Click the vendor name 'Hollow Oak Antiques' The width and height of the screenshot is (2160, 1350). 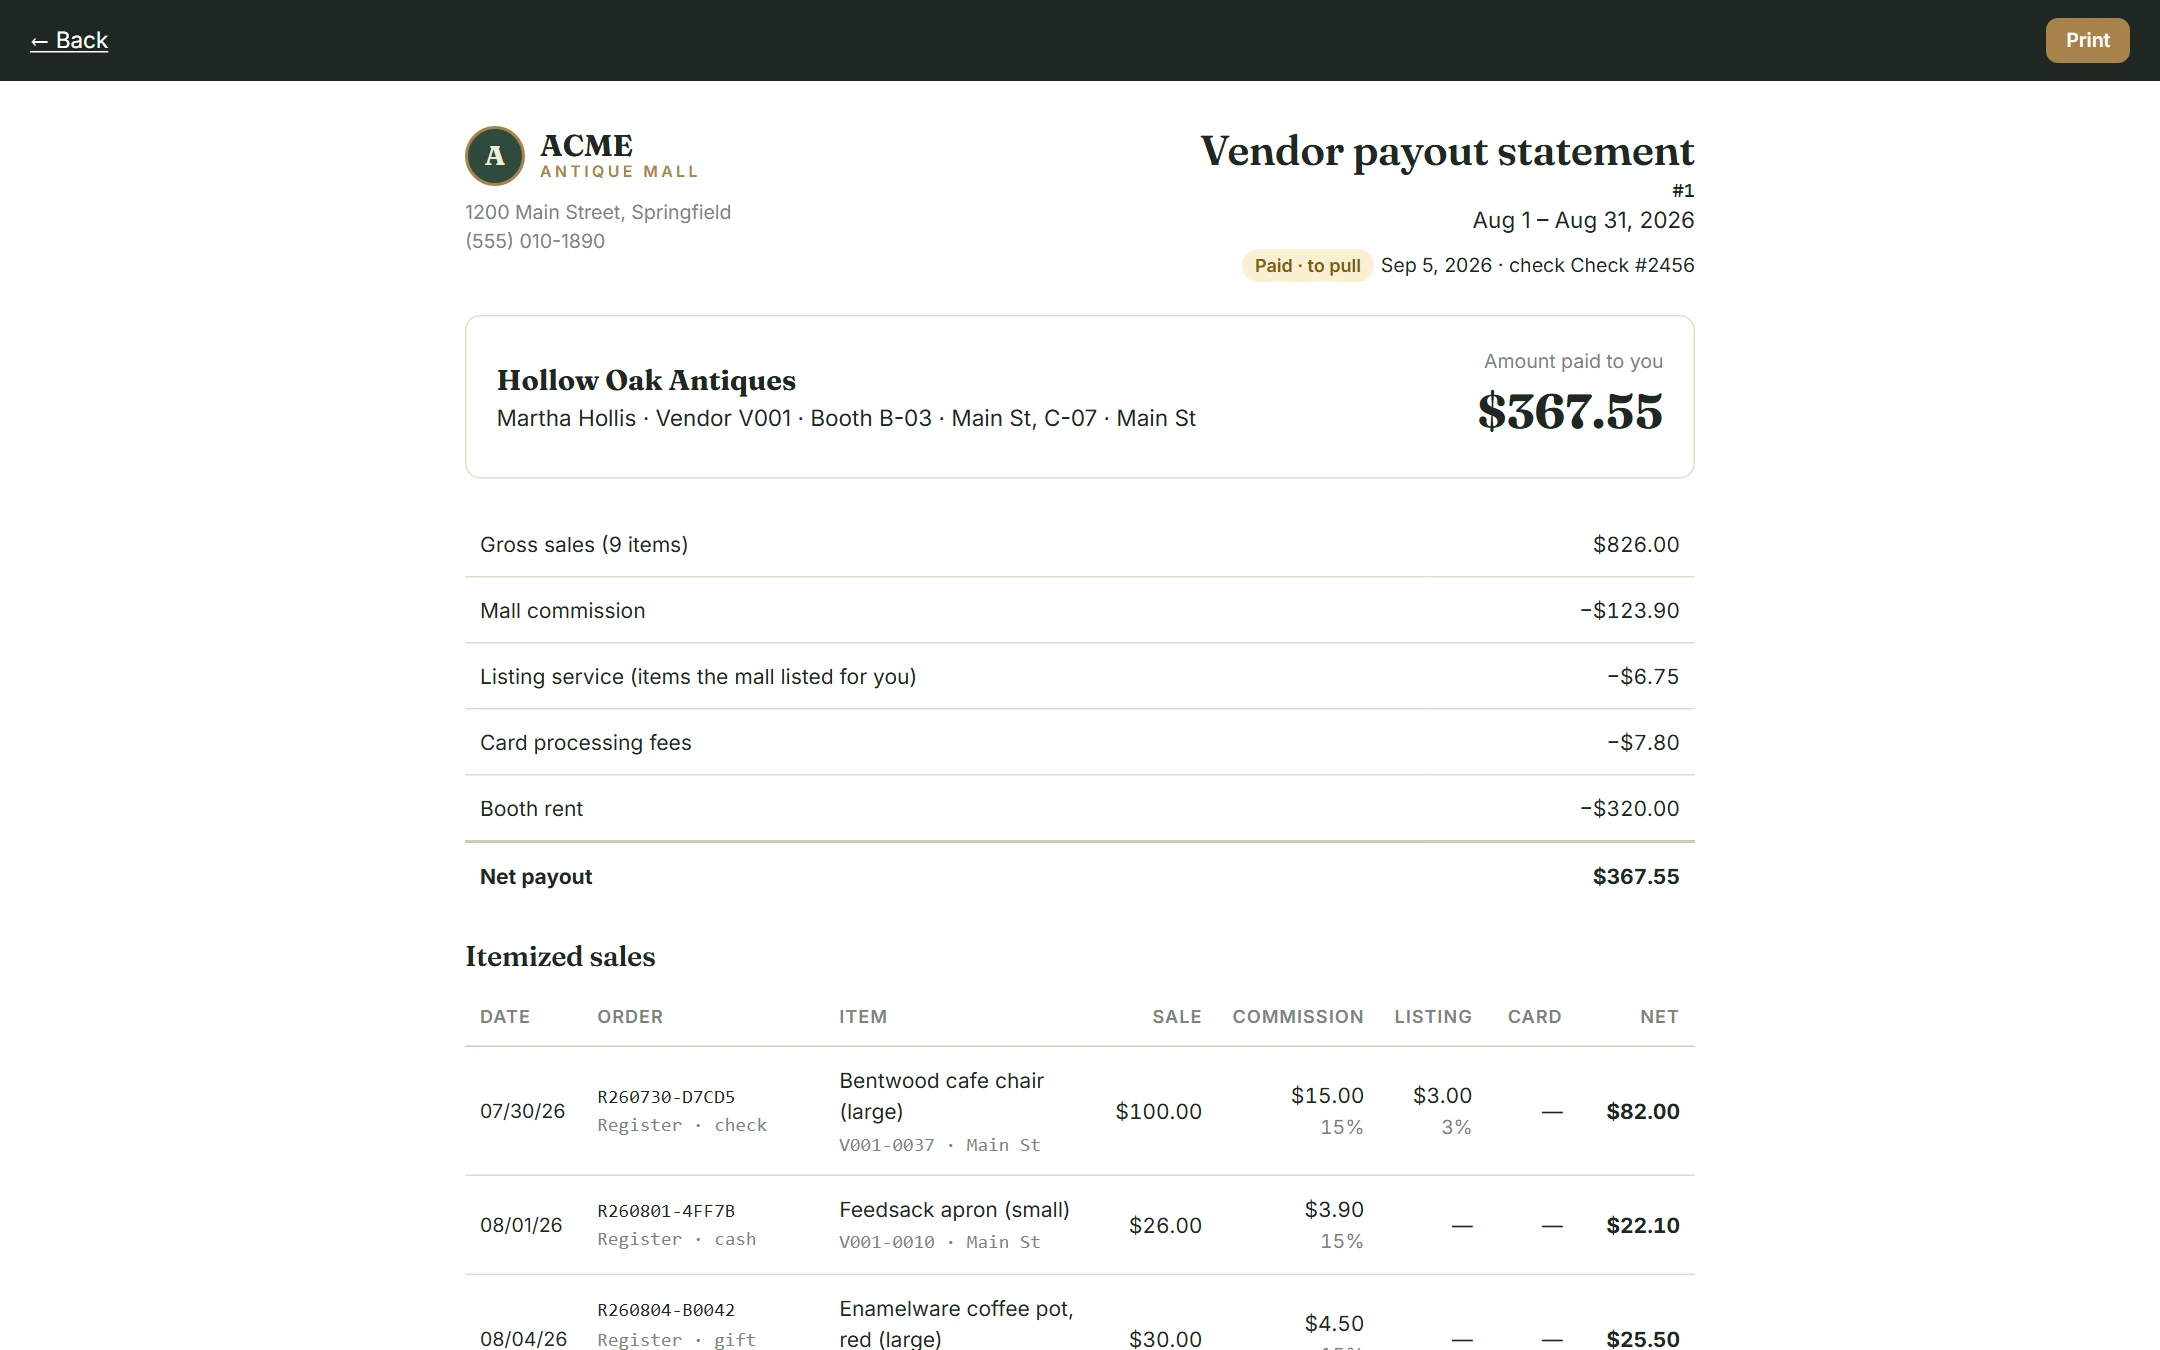coord(646,380)
